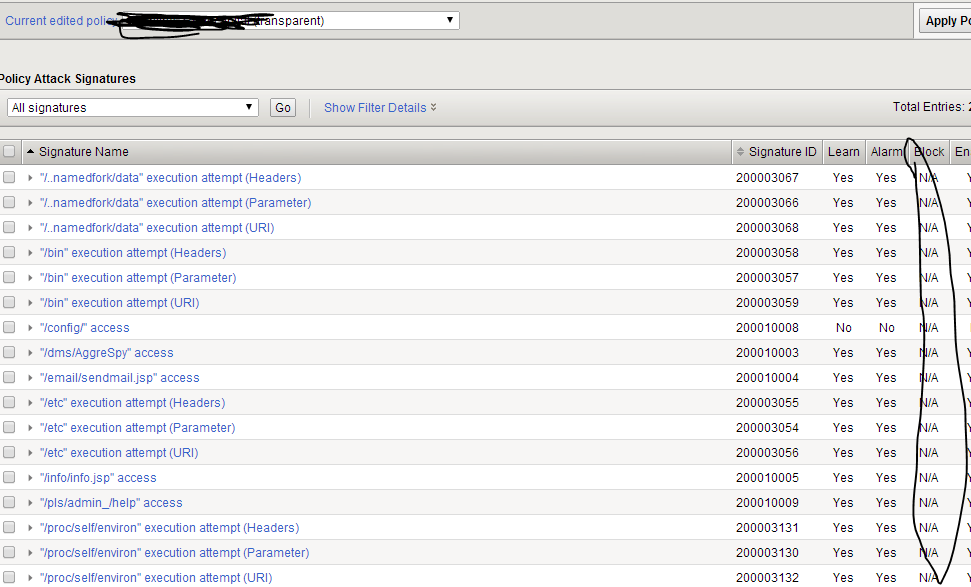Expand Show Filter Details
The width and height of the screenshot is (971, 587).
click(380, 107)
